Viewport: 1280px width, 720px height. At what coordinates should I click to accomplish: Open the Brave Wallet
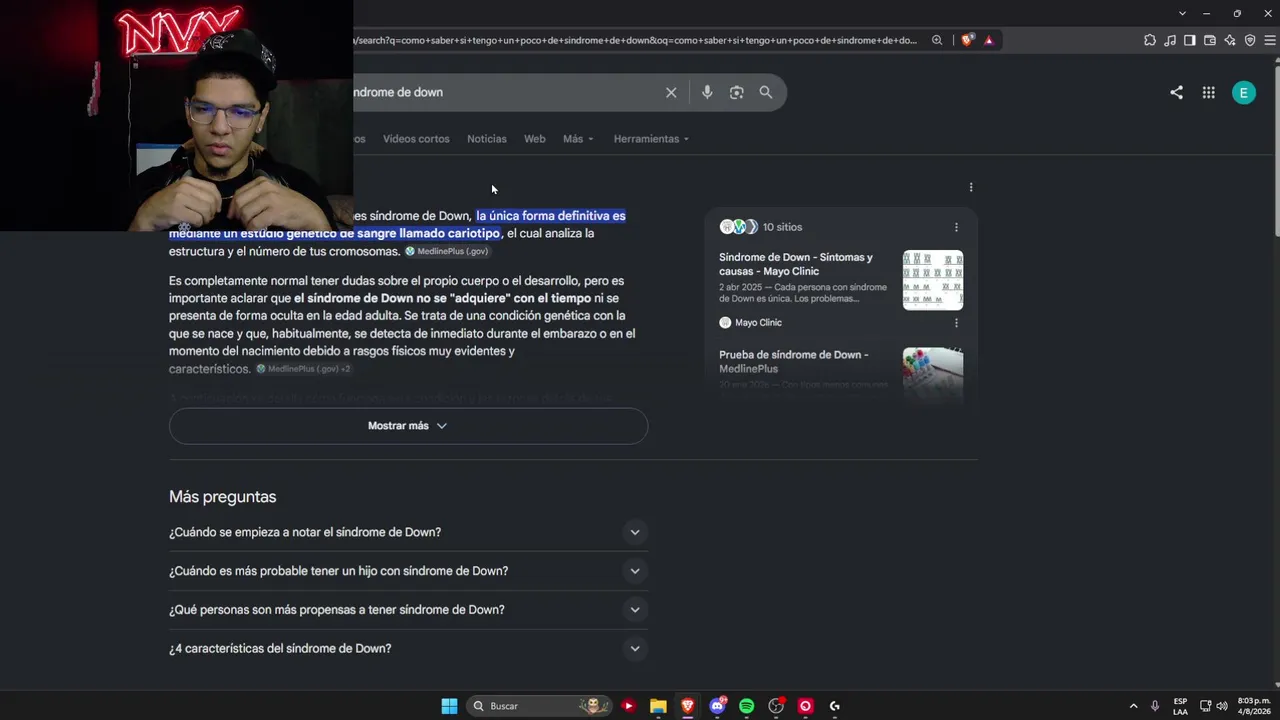[x=1210, y=40]
